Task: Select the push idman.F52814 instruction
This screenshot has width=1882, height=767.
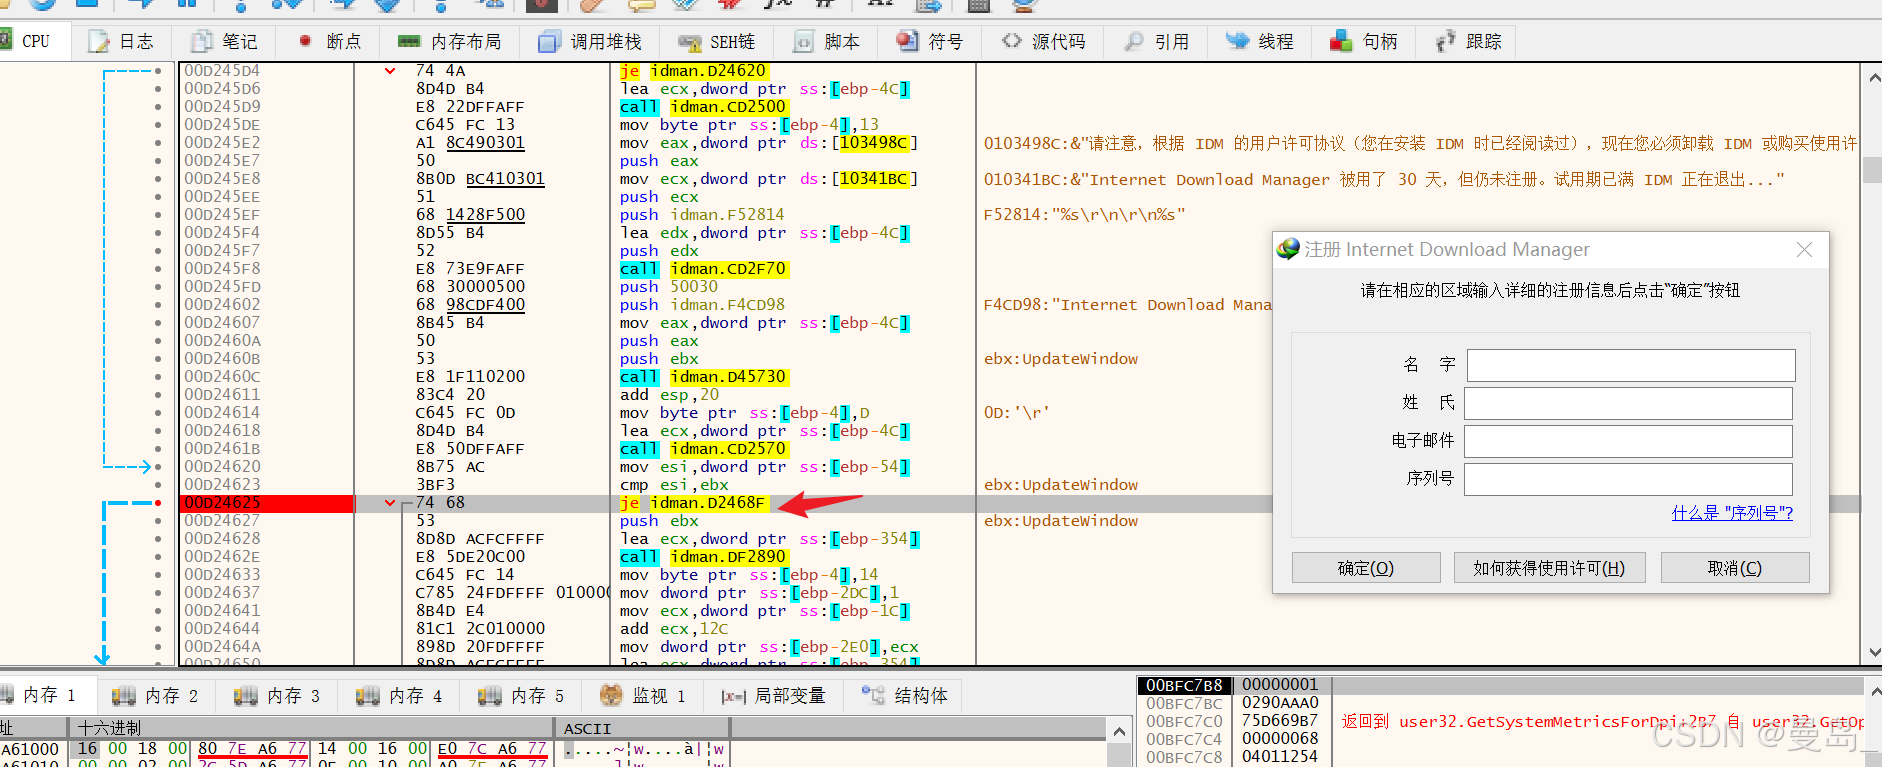Action: click(x=702, y=215)
